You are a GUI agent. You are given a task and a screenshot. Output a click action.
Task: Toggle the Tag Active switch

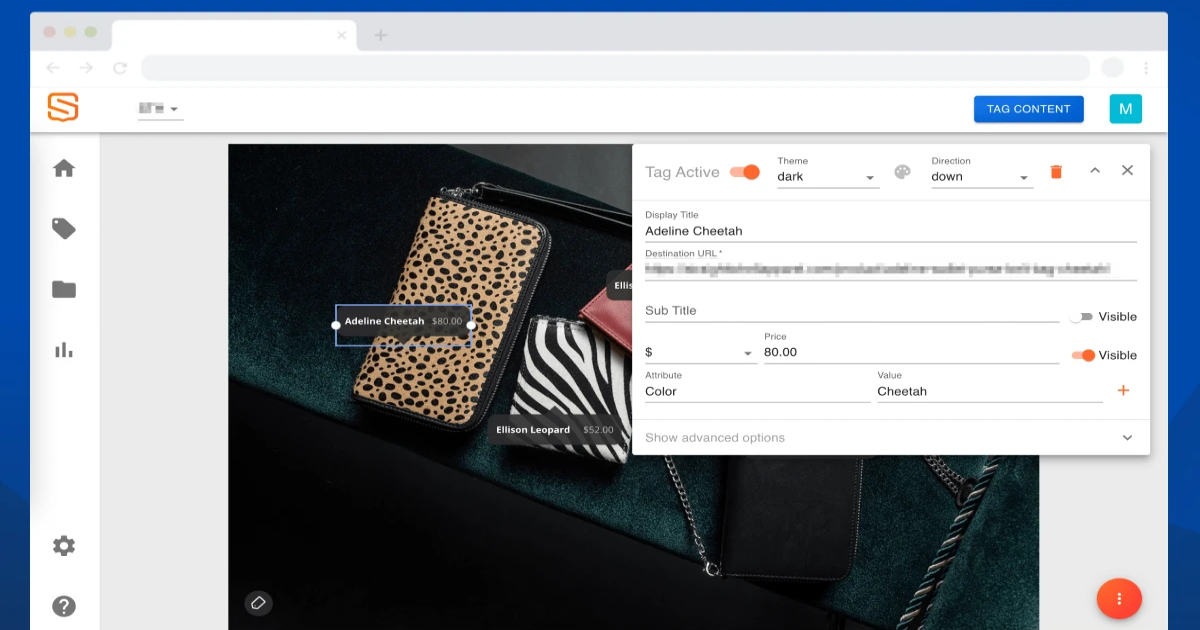[745, 172]
